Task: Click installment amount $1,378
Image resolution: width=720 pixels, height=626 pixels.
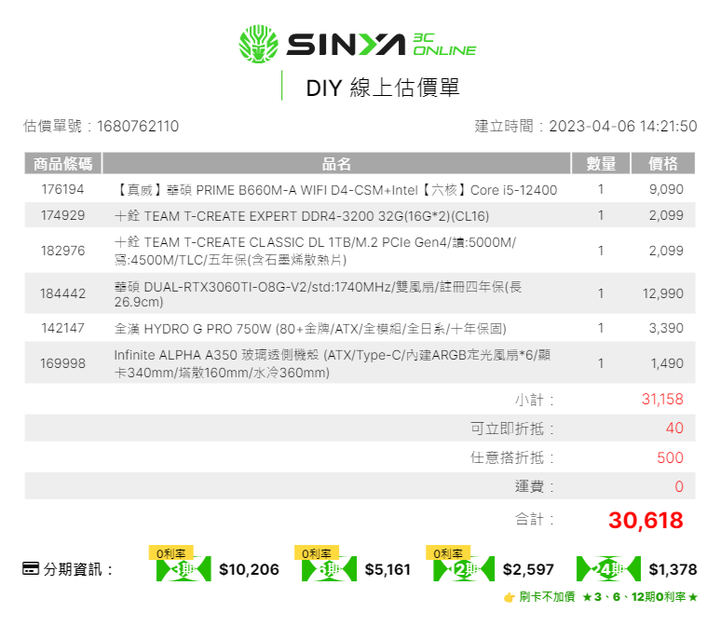Action: point(673,570)
